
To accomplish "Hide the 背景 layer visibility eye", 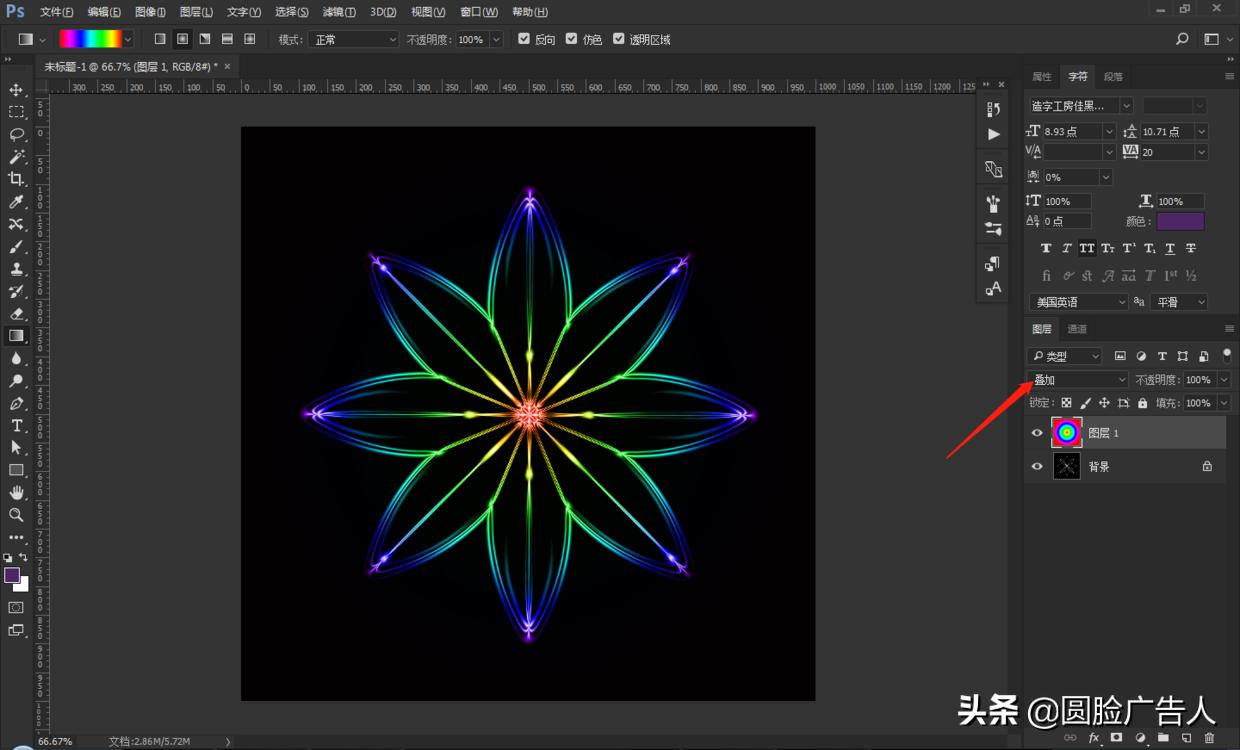I will tap(1037, 466).
